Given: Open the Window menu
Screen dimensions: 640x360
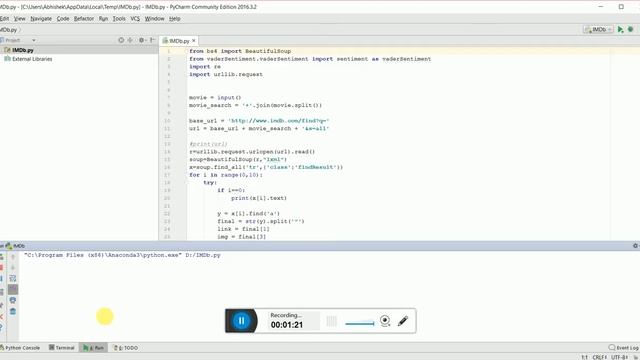Looking at the screenshot, I should pos(155,19).
